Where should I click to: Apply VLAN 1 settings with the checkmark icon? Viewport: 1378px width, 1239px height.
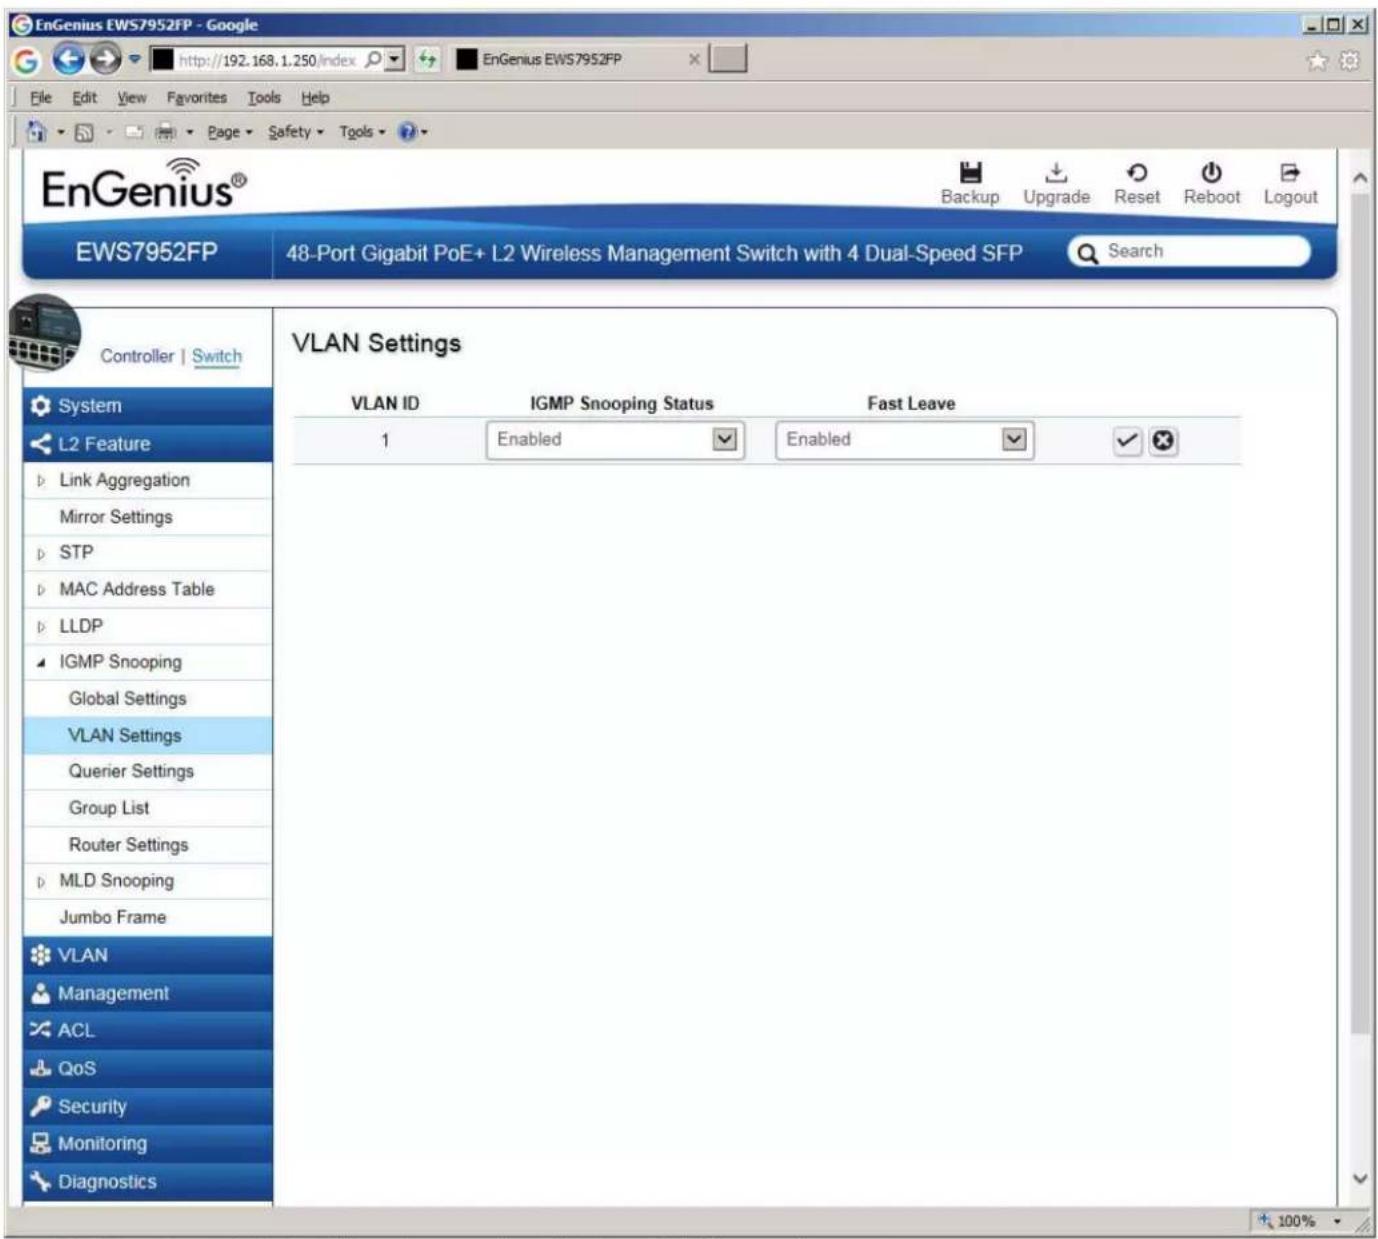pos(1127,441)
